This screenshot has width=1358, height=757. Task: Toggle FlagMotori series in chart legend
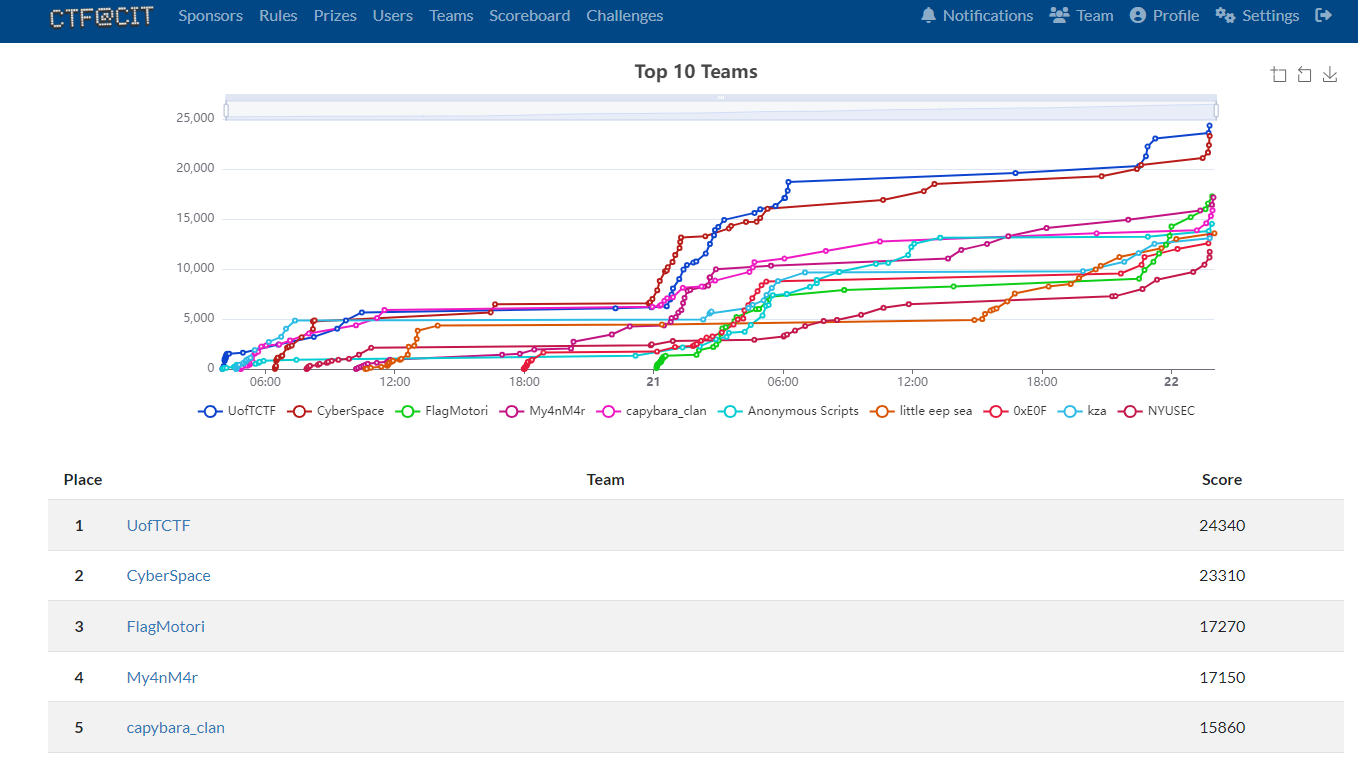(441, 411)
